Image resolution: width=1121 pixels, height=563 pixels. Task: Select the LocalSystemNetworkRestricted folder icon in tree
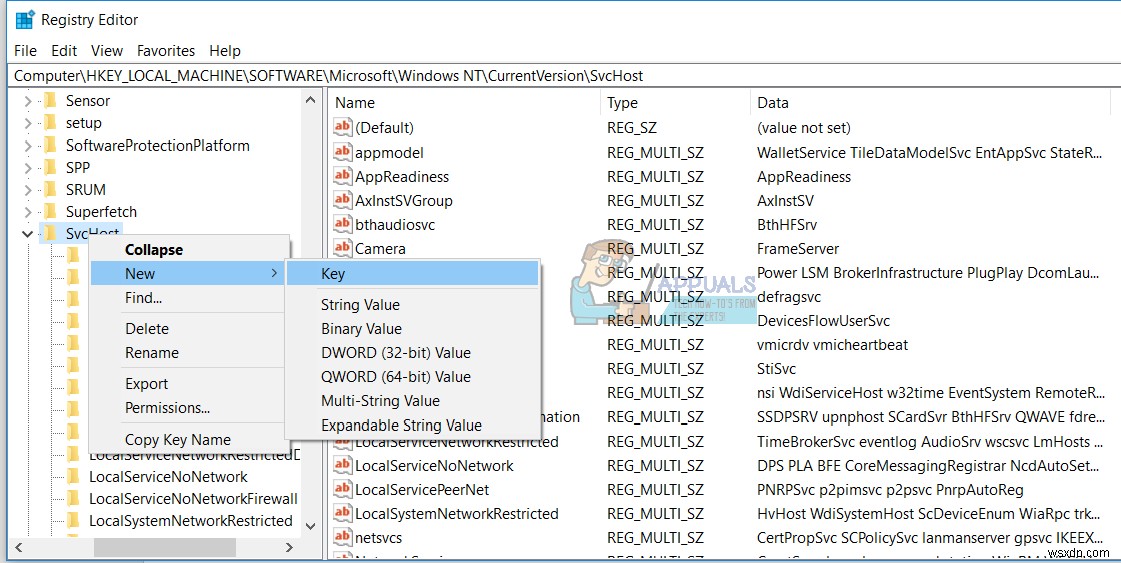(73, 520)
